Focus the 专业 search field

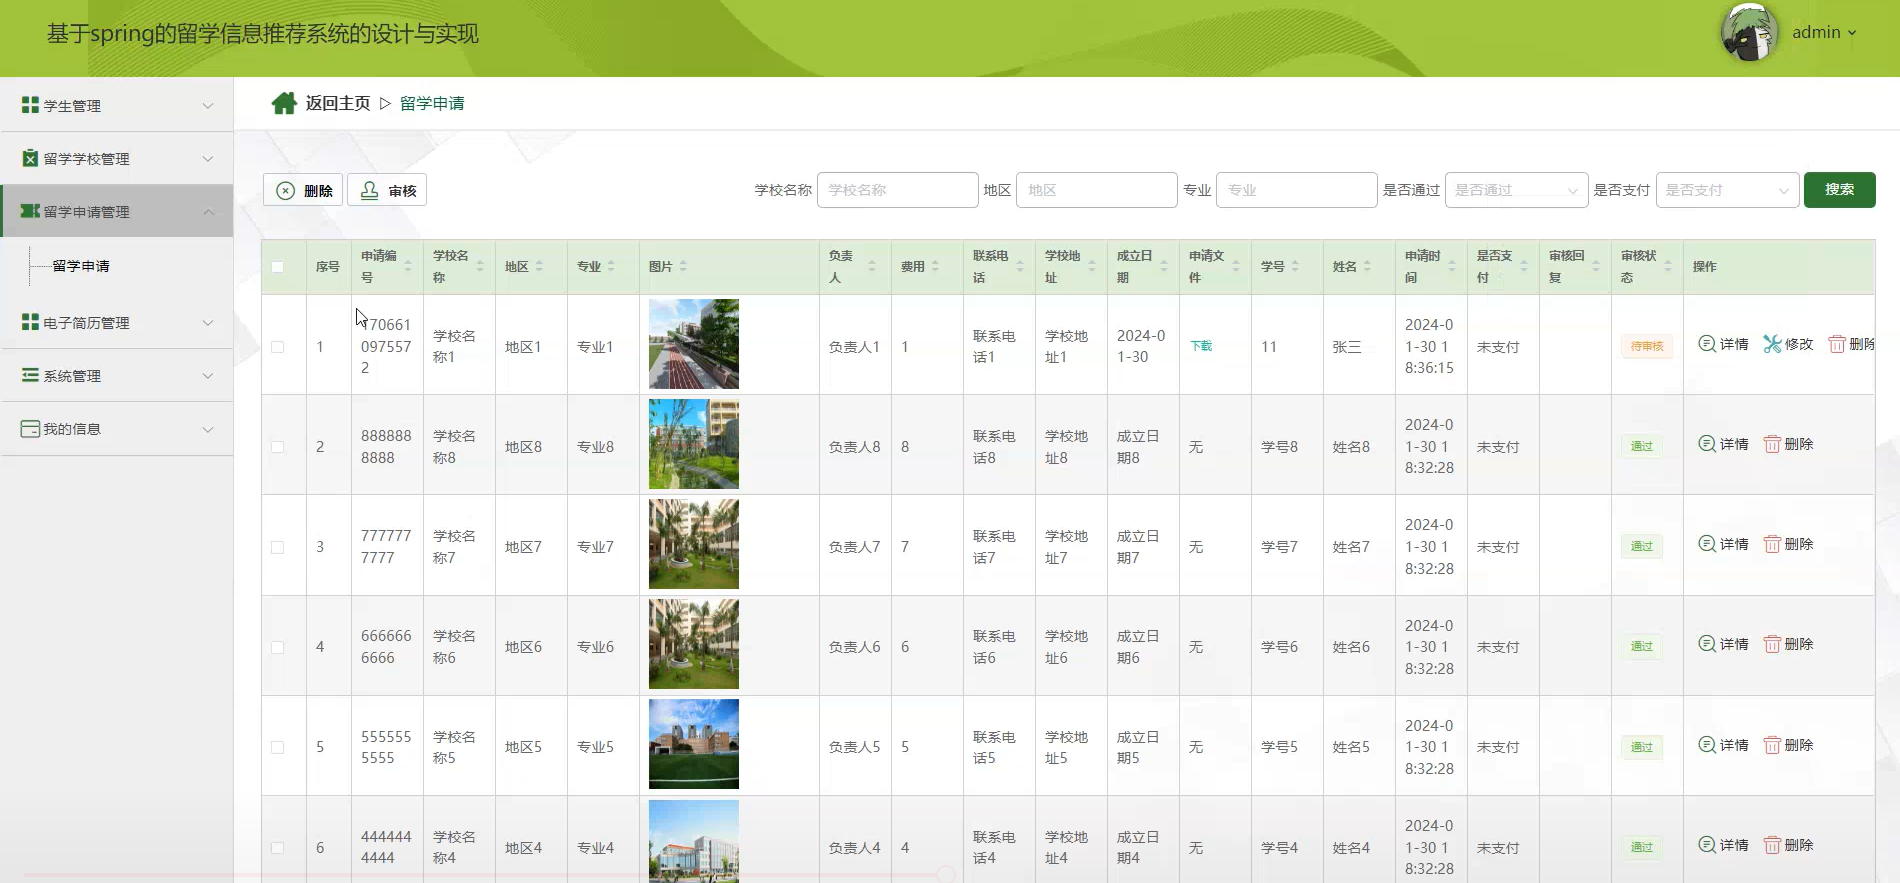(x=1296, y=190)
